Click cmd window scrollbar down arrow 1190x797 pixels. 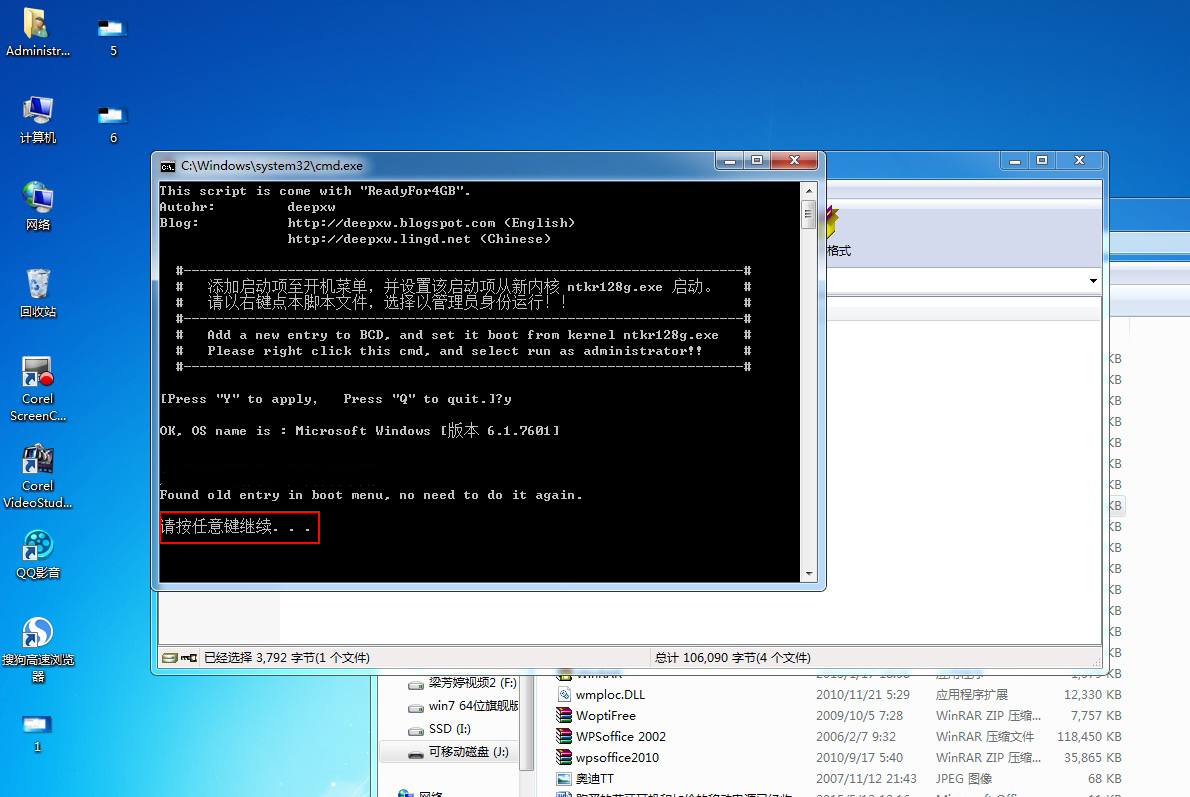point(809,574)
